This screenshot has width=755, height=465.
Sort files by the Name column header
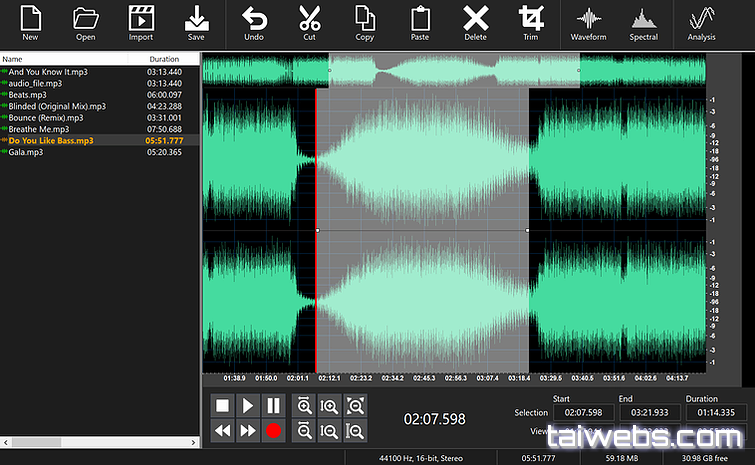point(12,60)
